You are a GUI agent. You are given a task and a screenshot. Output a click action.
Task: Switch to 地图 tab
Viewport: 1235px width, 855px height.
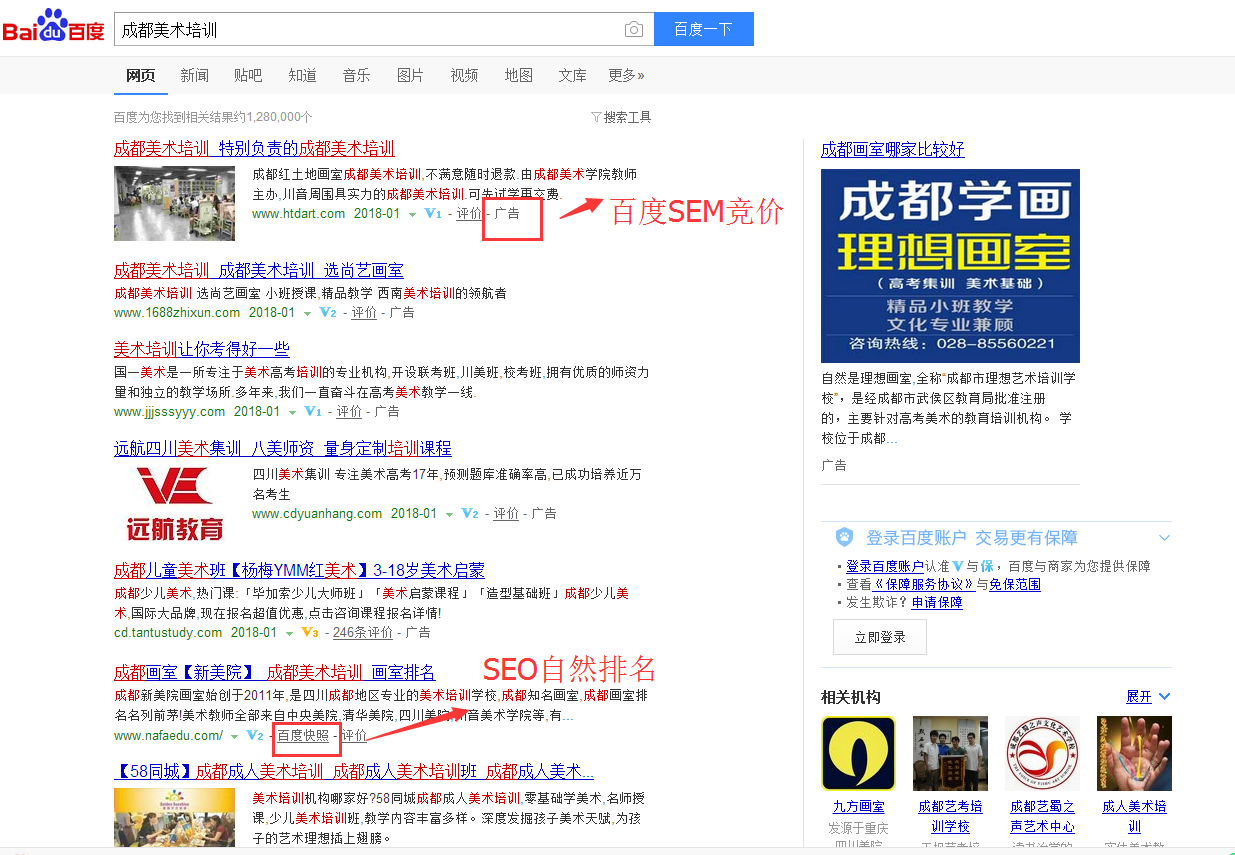[518, 76]
